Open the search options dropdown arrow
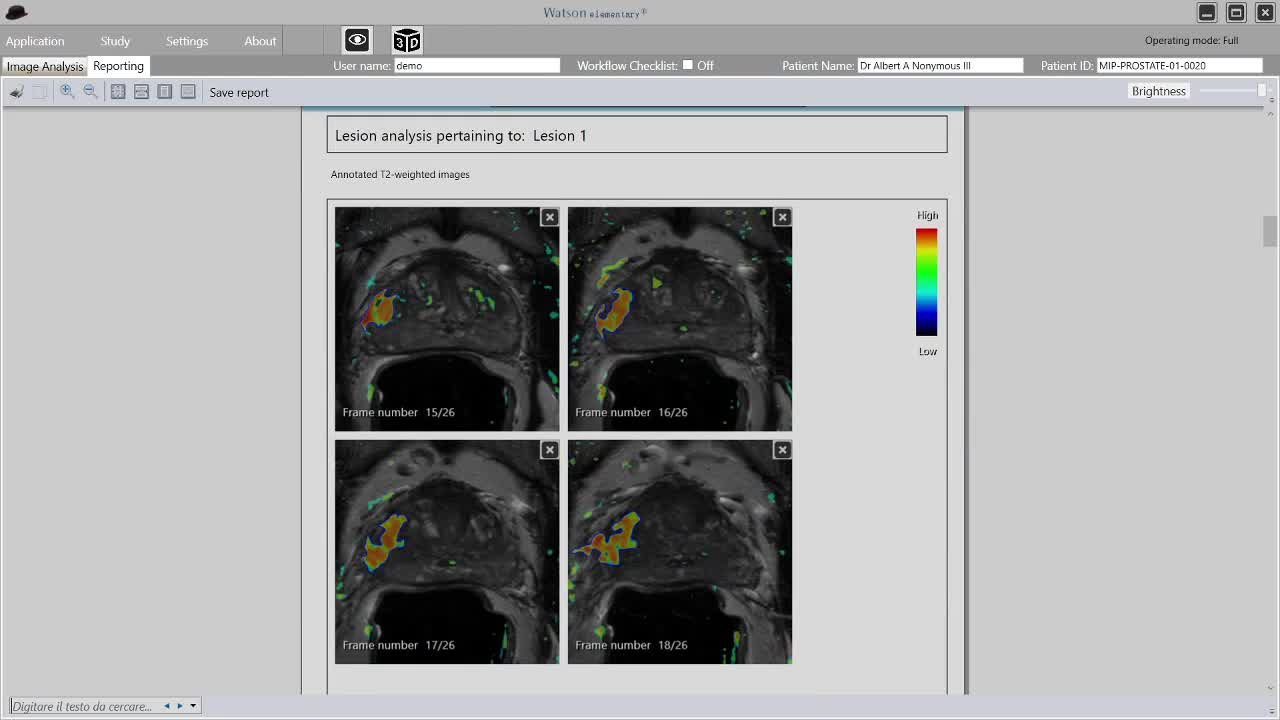Image resolution: width=1280 pixels, height=720 pixels. pyautogui.click(x=193, y=706)
